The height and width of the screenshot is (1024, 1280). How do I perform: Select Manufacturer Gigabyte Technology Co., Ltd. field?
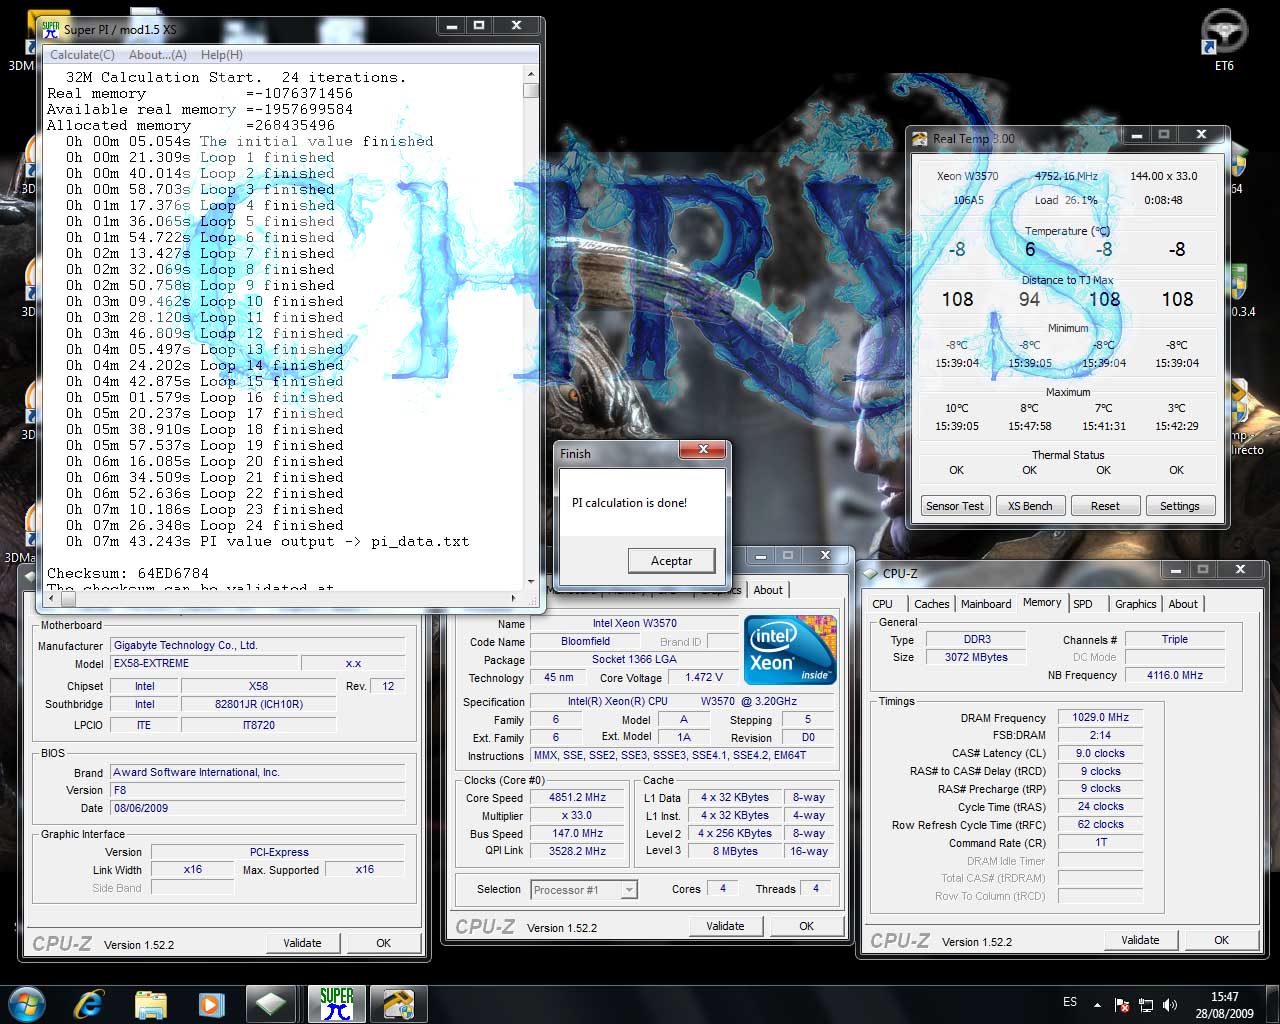pos(257,645)
